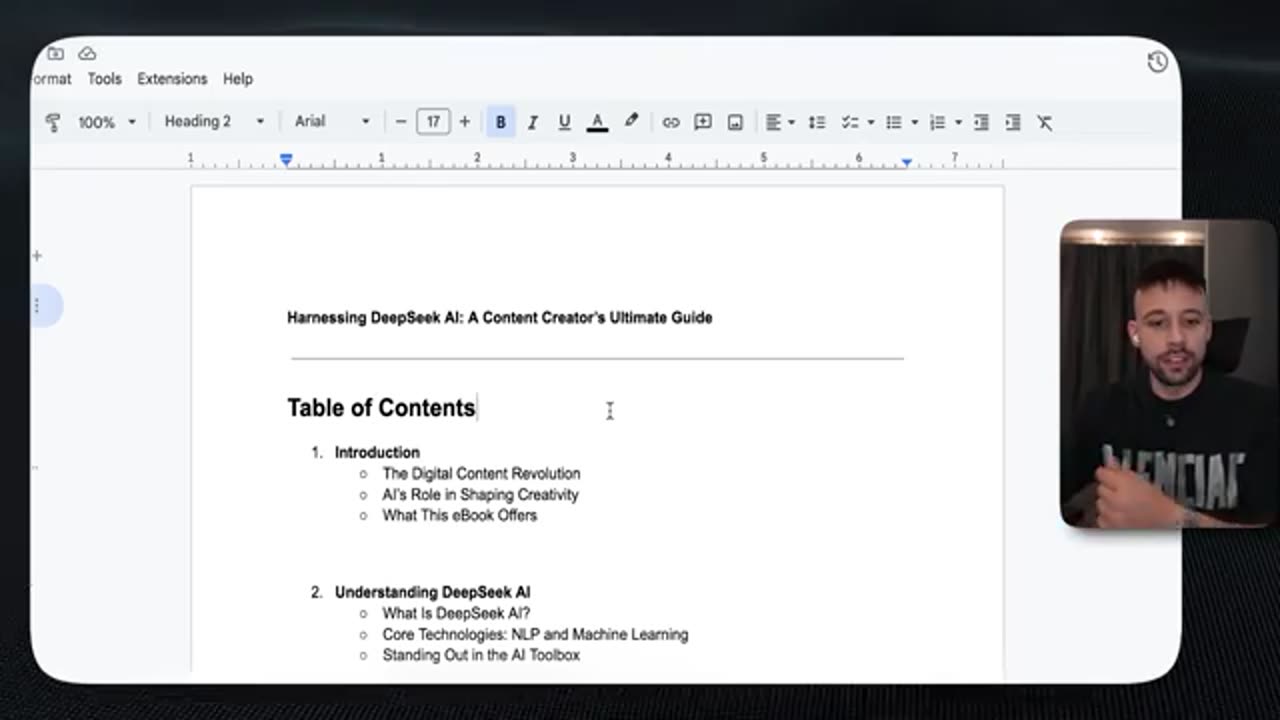Click the bulleted list icon
Image resolution: width=1280 pixels, height=720 pixels.
tap(894, 122)
